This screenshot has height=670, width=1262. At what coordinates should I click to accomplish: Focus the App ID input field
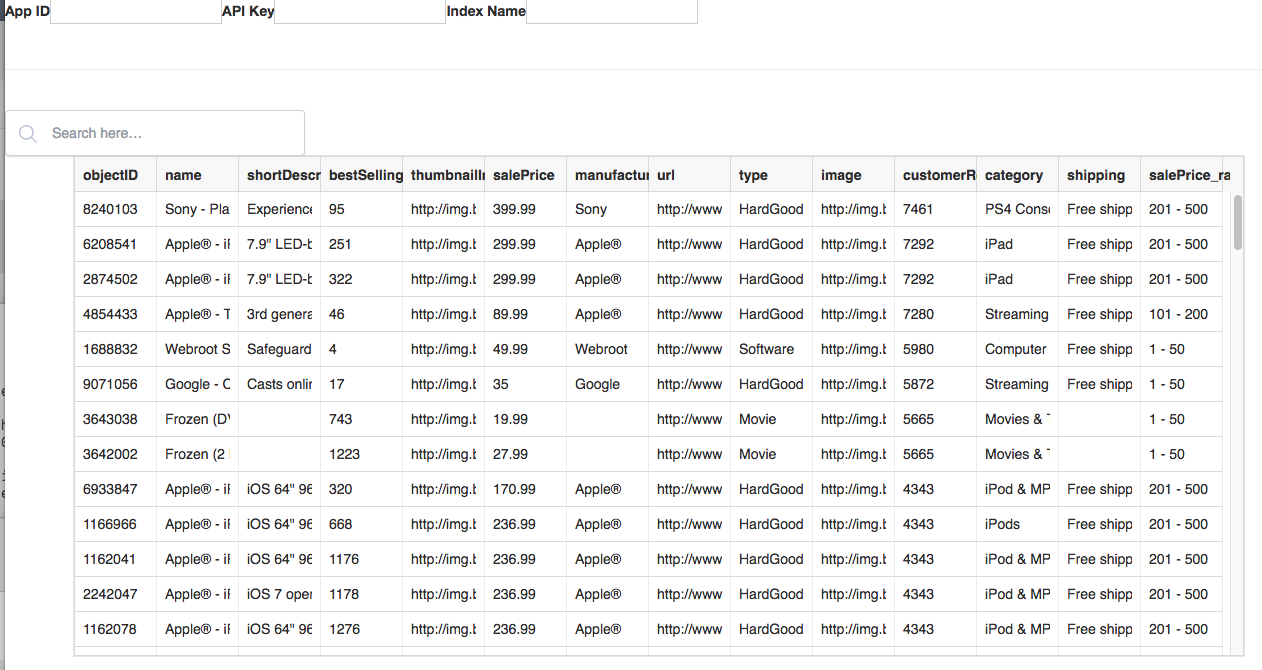pyautogui.click(x=135, y=12)
